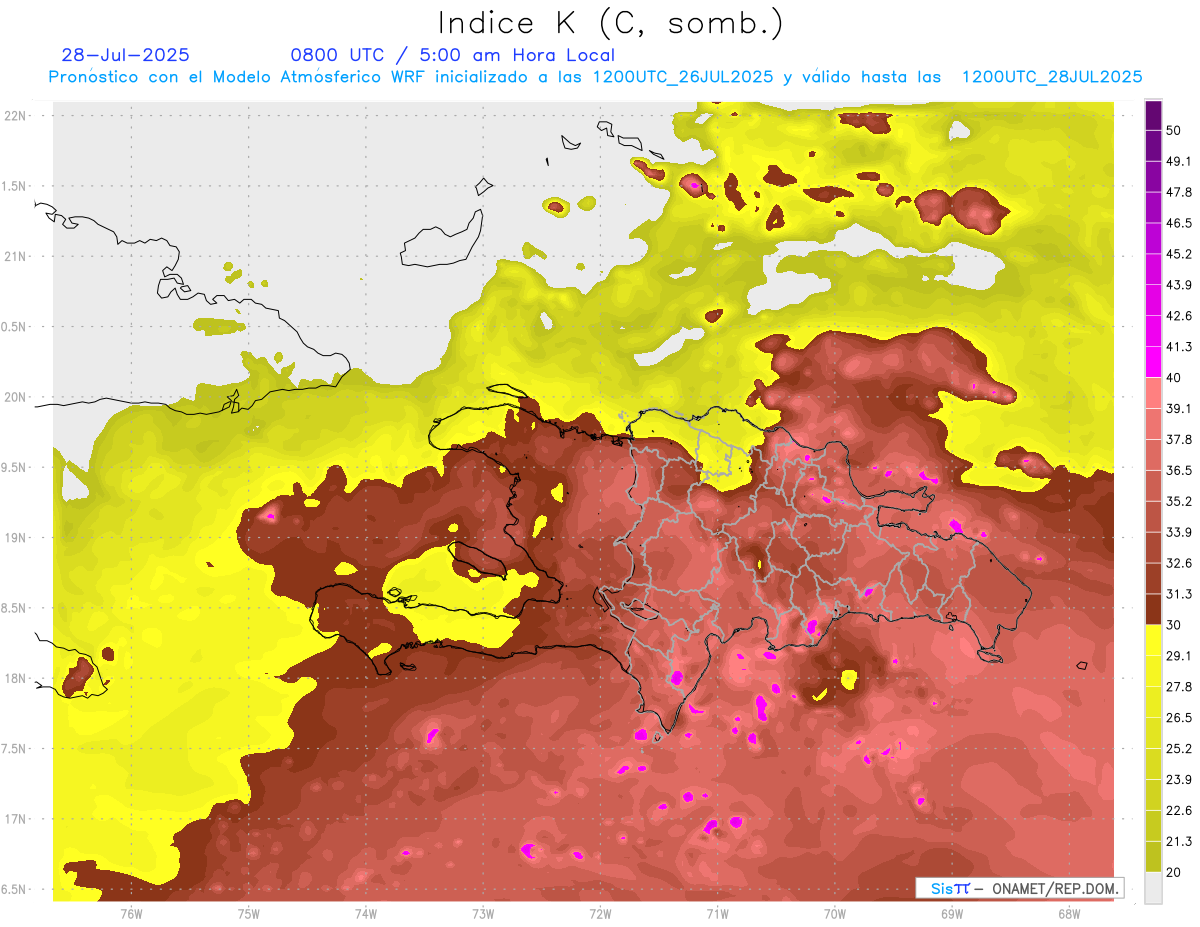Click the '20N' latitude label
Viewport: 1200px width, 927px height.
click(16, 397)
